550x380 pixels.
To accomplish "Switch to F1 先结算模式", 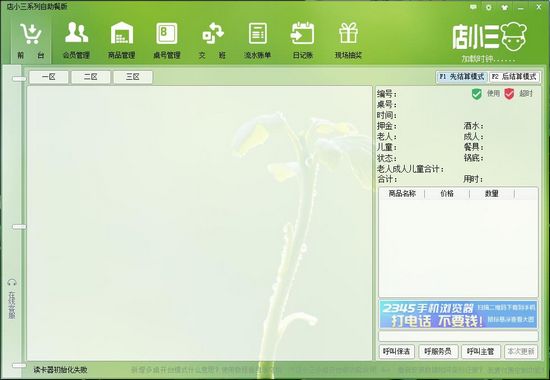I will 462,77.
